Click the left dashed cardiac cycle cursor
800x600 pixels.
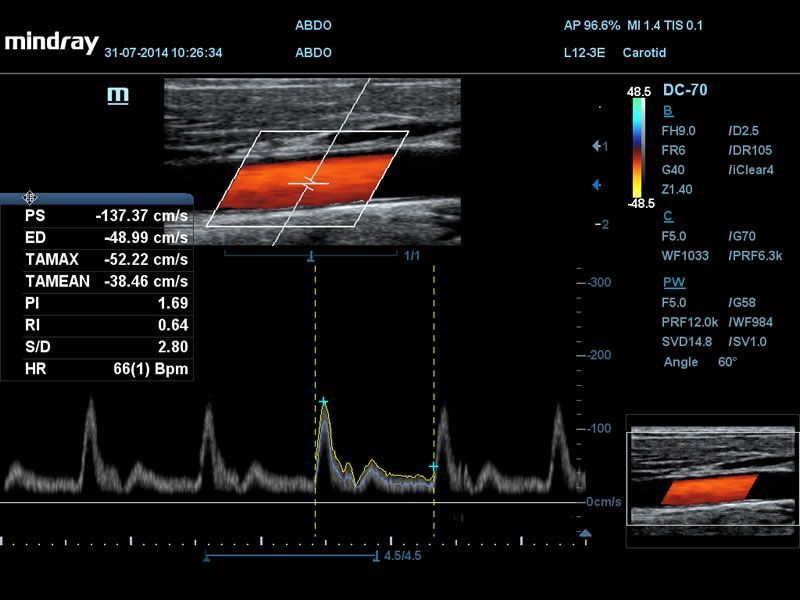[x=315, y=401]
